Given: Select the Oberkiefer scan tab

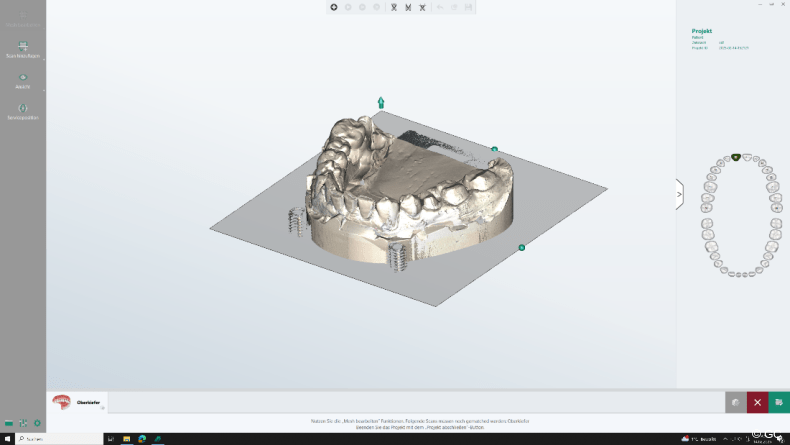Looking at the screenshot, I should 78,402.
